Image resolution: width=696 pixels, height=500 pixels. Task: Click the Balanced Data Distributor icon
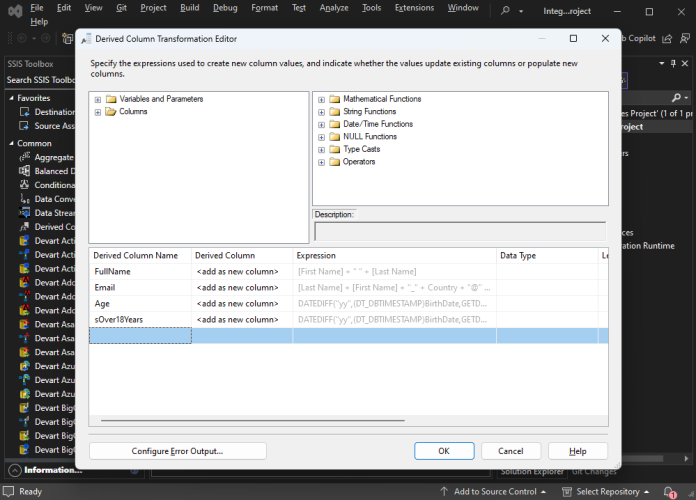(x=24, y=171)
